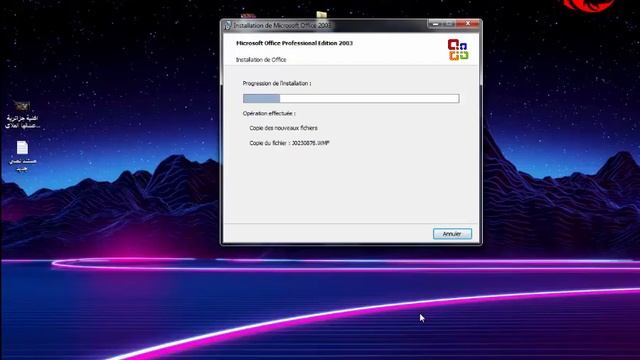Click the 'Copie des nouveaux fichiers' text
The height and width of the screenshot is (360, 640).
click(x=283, y=128)
